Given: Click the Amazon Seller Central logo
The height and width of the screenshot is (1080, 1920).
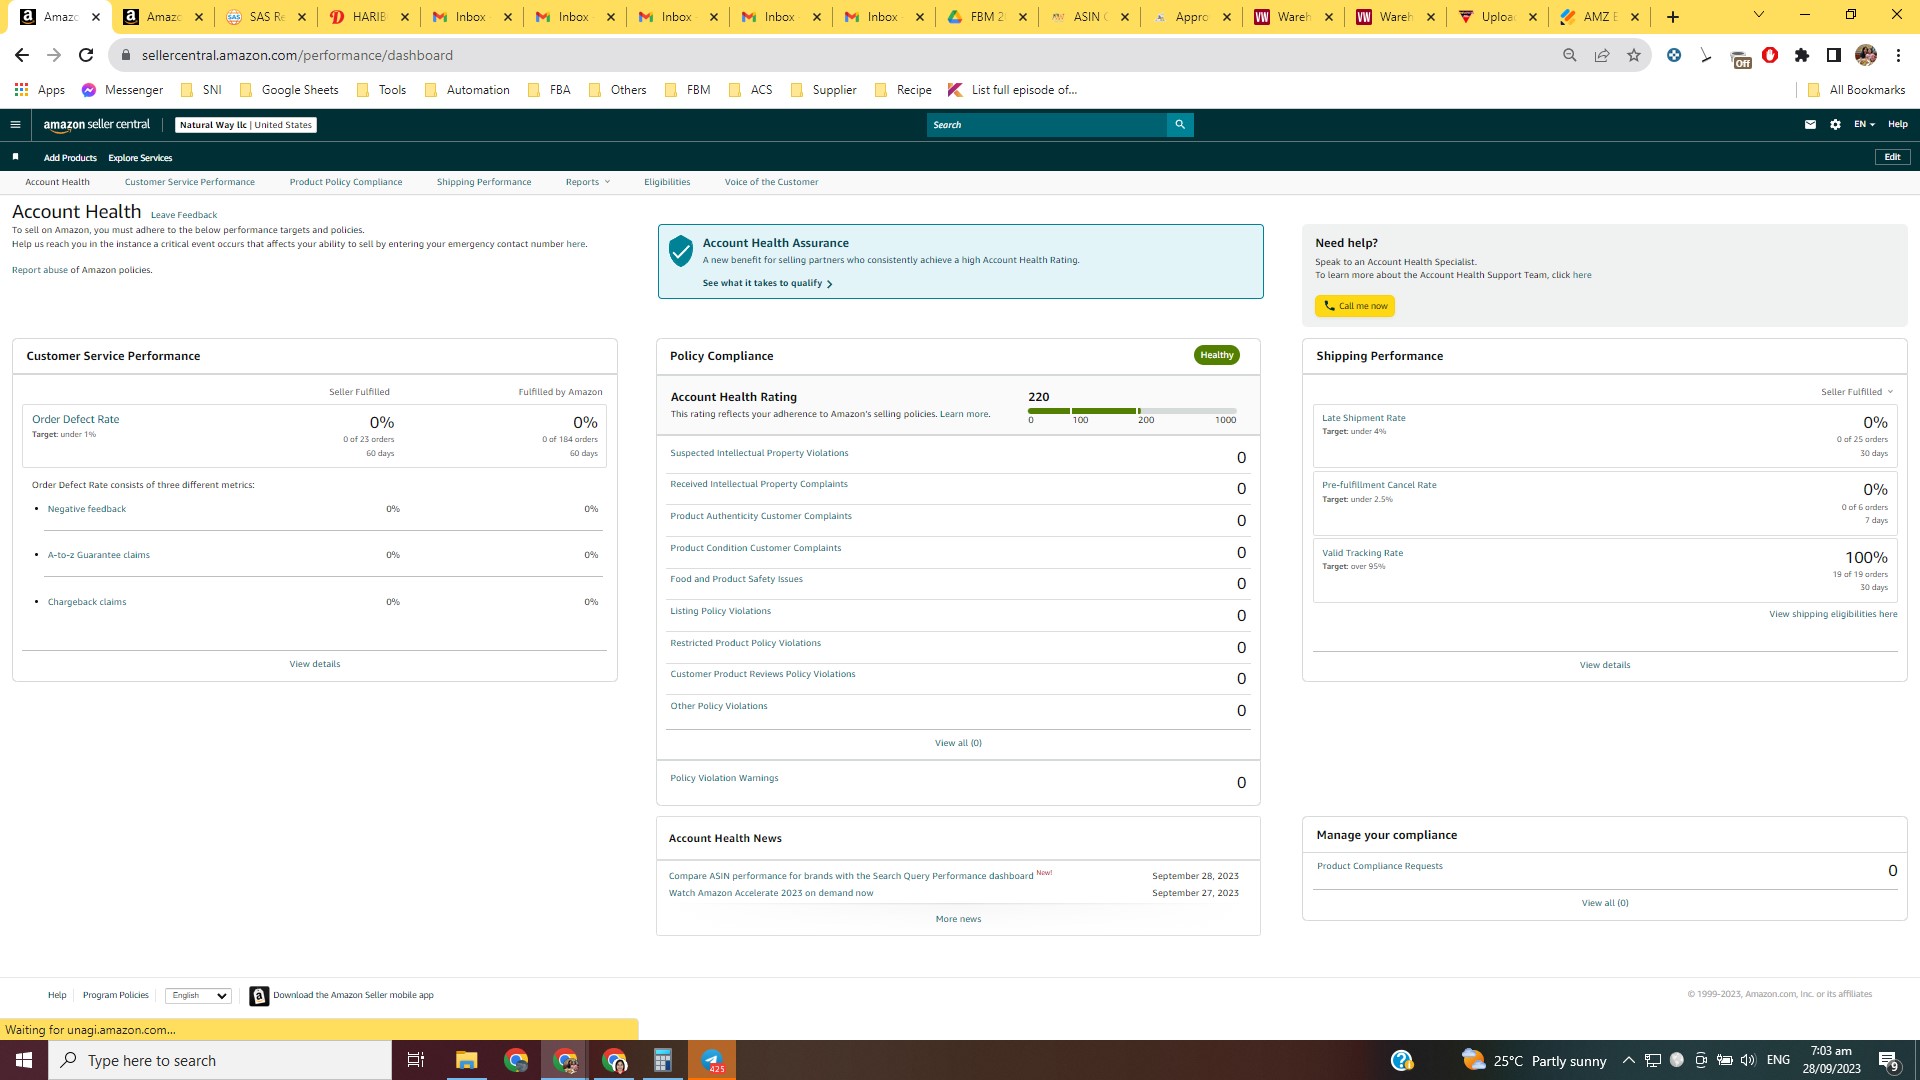Looking at the screenshot, I should pos(97,125).
